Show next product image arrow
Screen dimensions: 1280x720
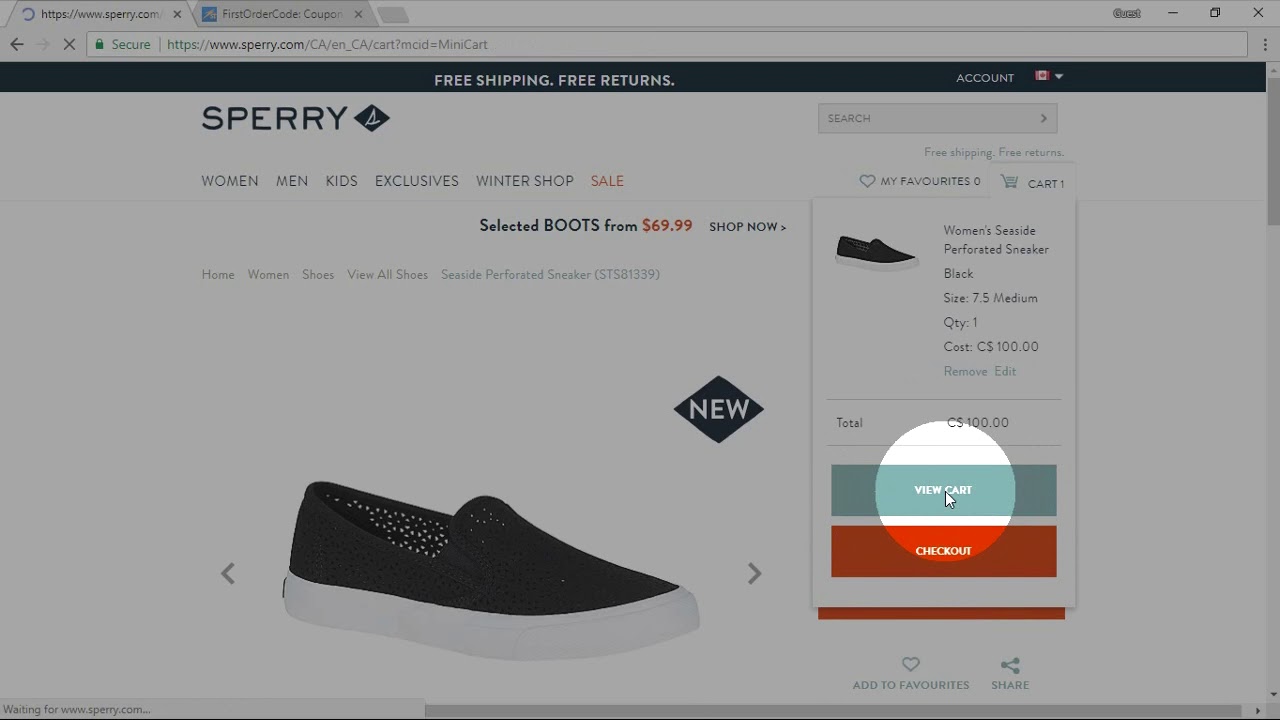(x=754, y=573)
